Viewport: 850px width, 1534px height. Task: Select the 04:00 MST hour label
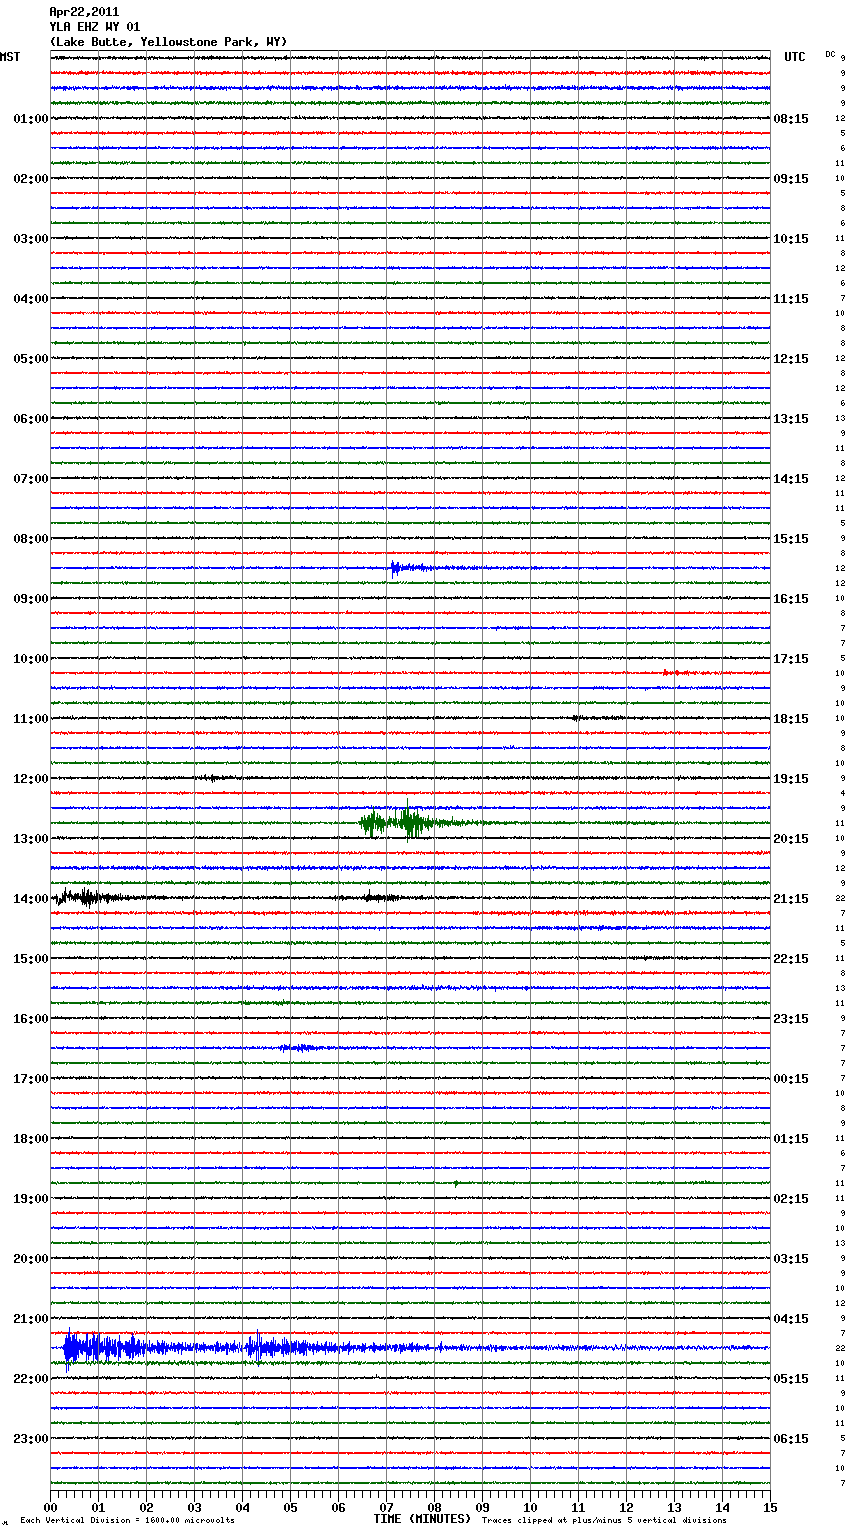pyautogui.click(x=31, y=299)
